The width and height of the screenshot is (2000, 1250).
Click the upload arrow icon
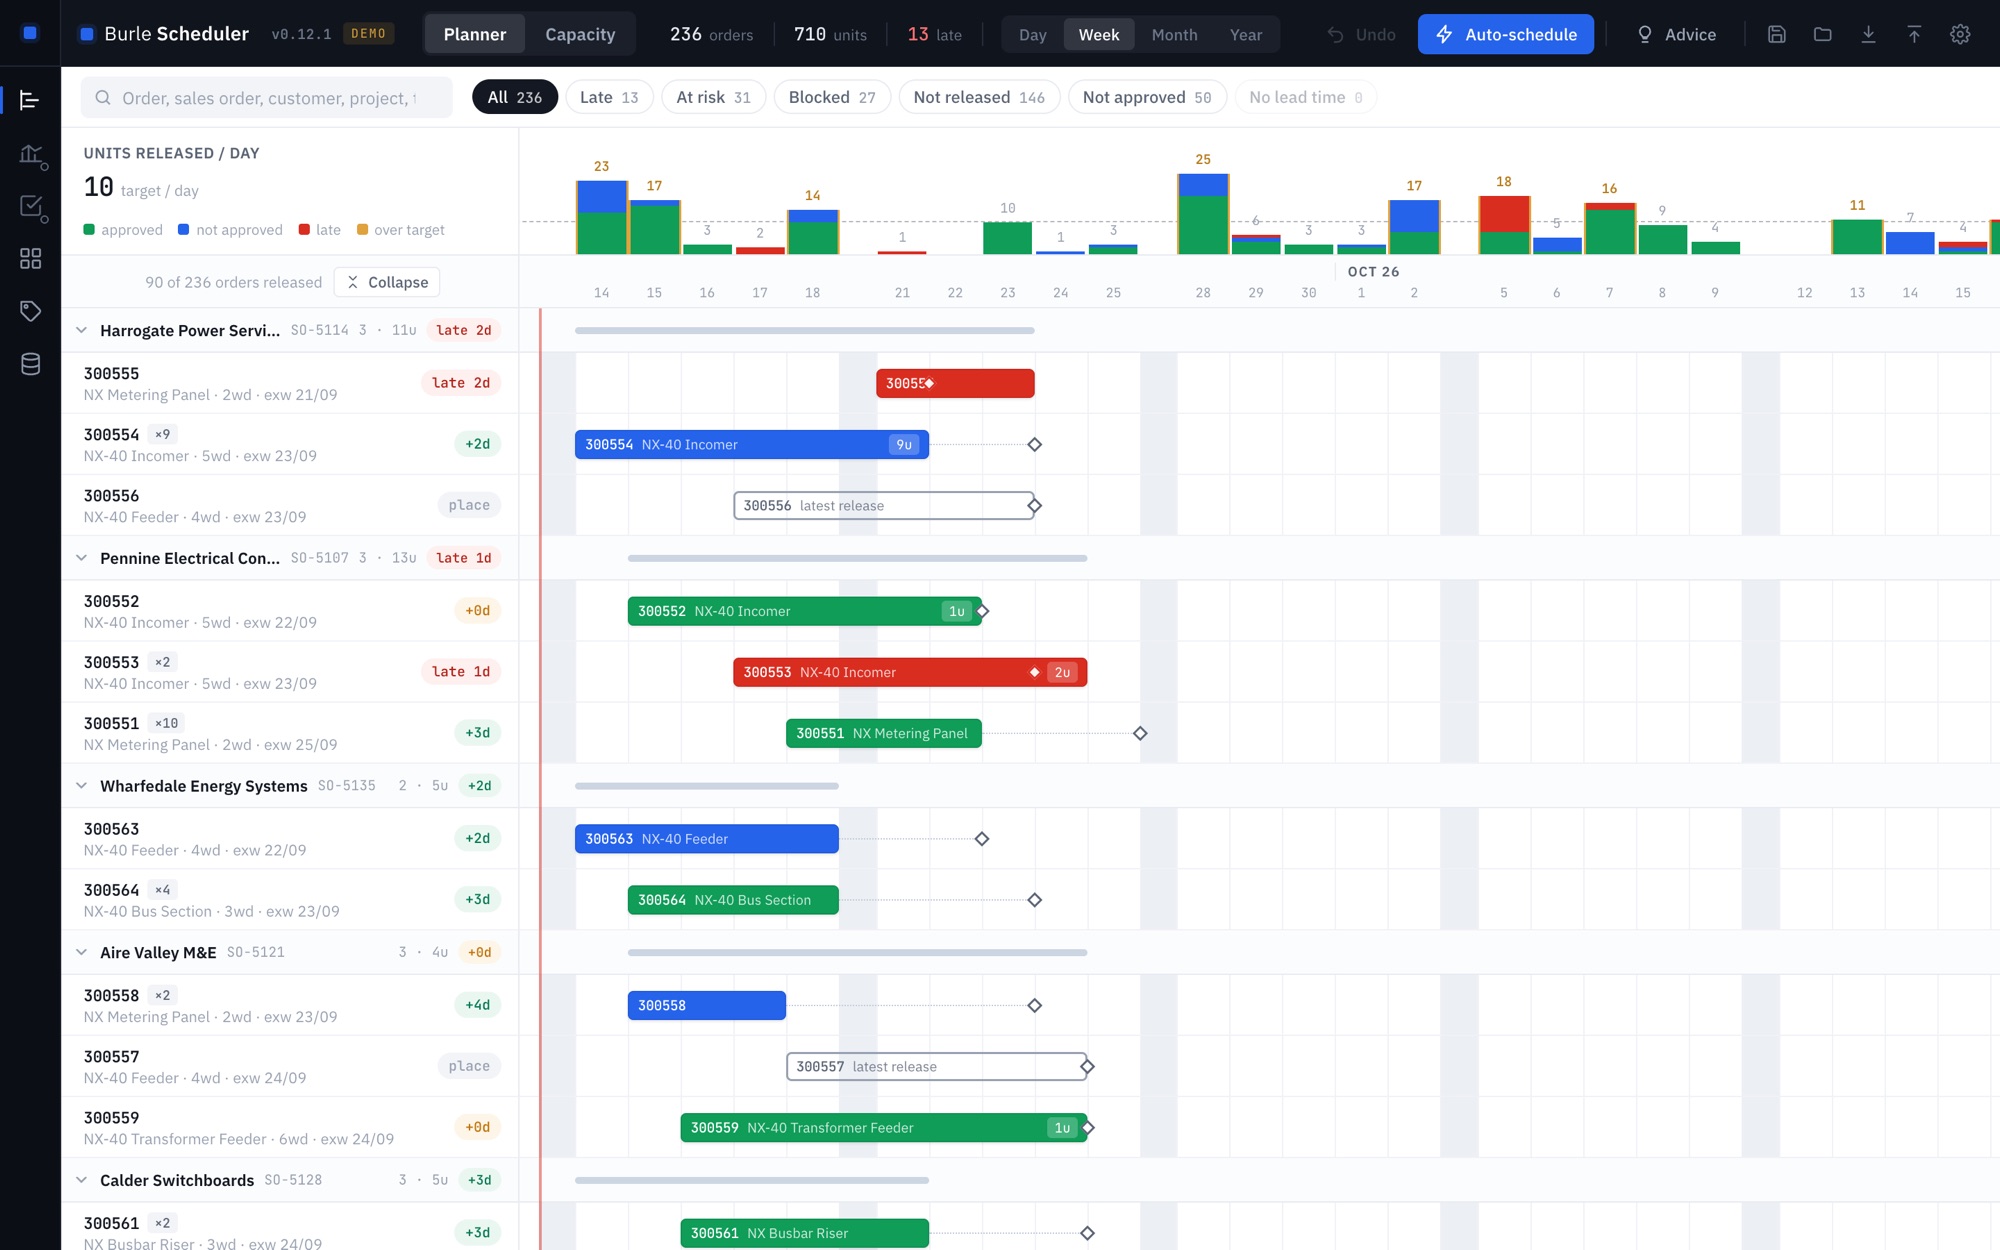click(1914, 34)
